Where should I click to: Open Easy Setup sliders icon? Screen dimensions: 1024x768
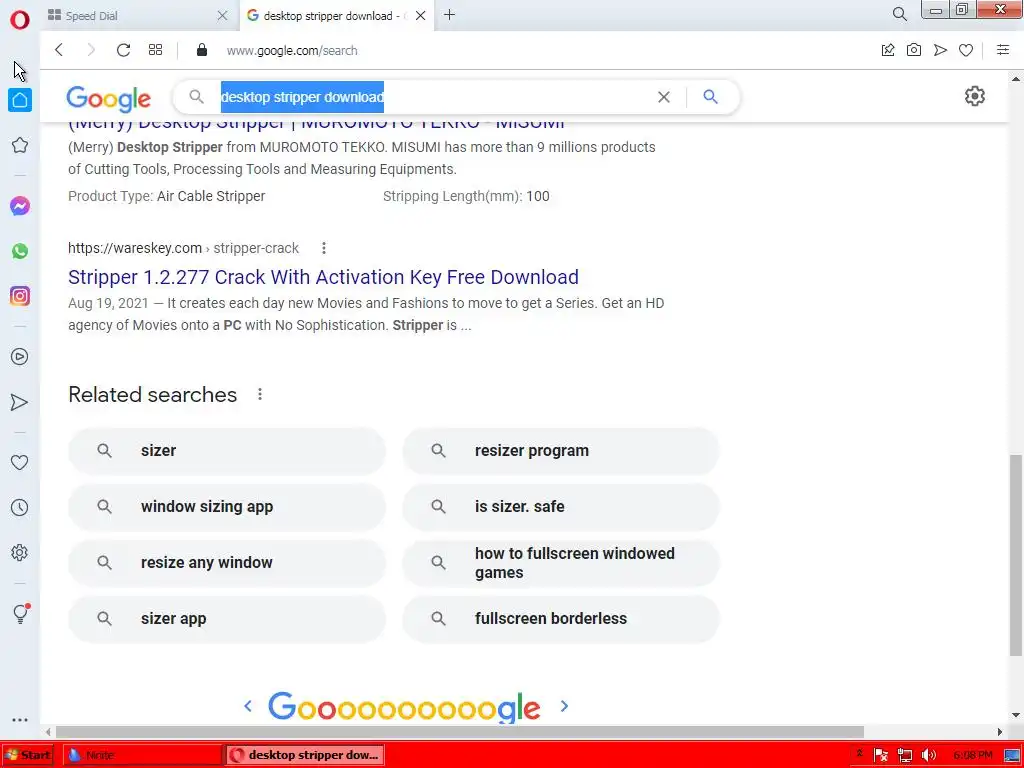point(1003,50)
